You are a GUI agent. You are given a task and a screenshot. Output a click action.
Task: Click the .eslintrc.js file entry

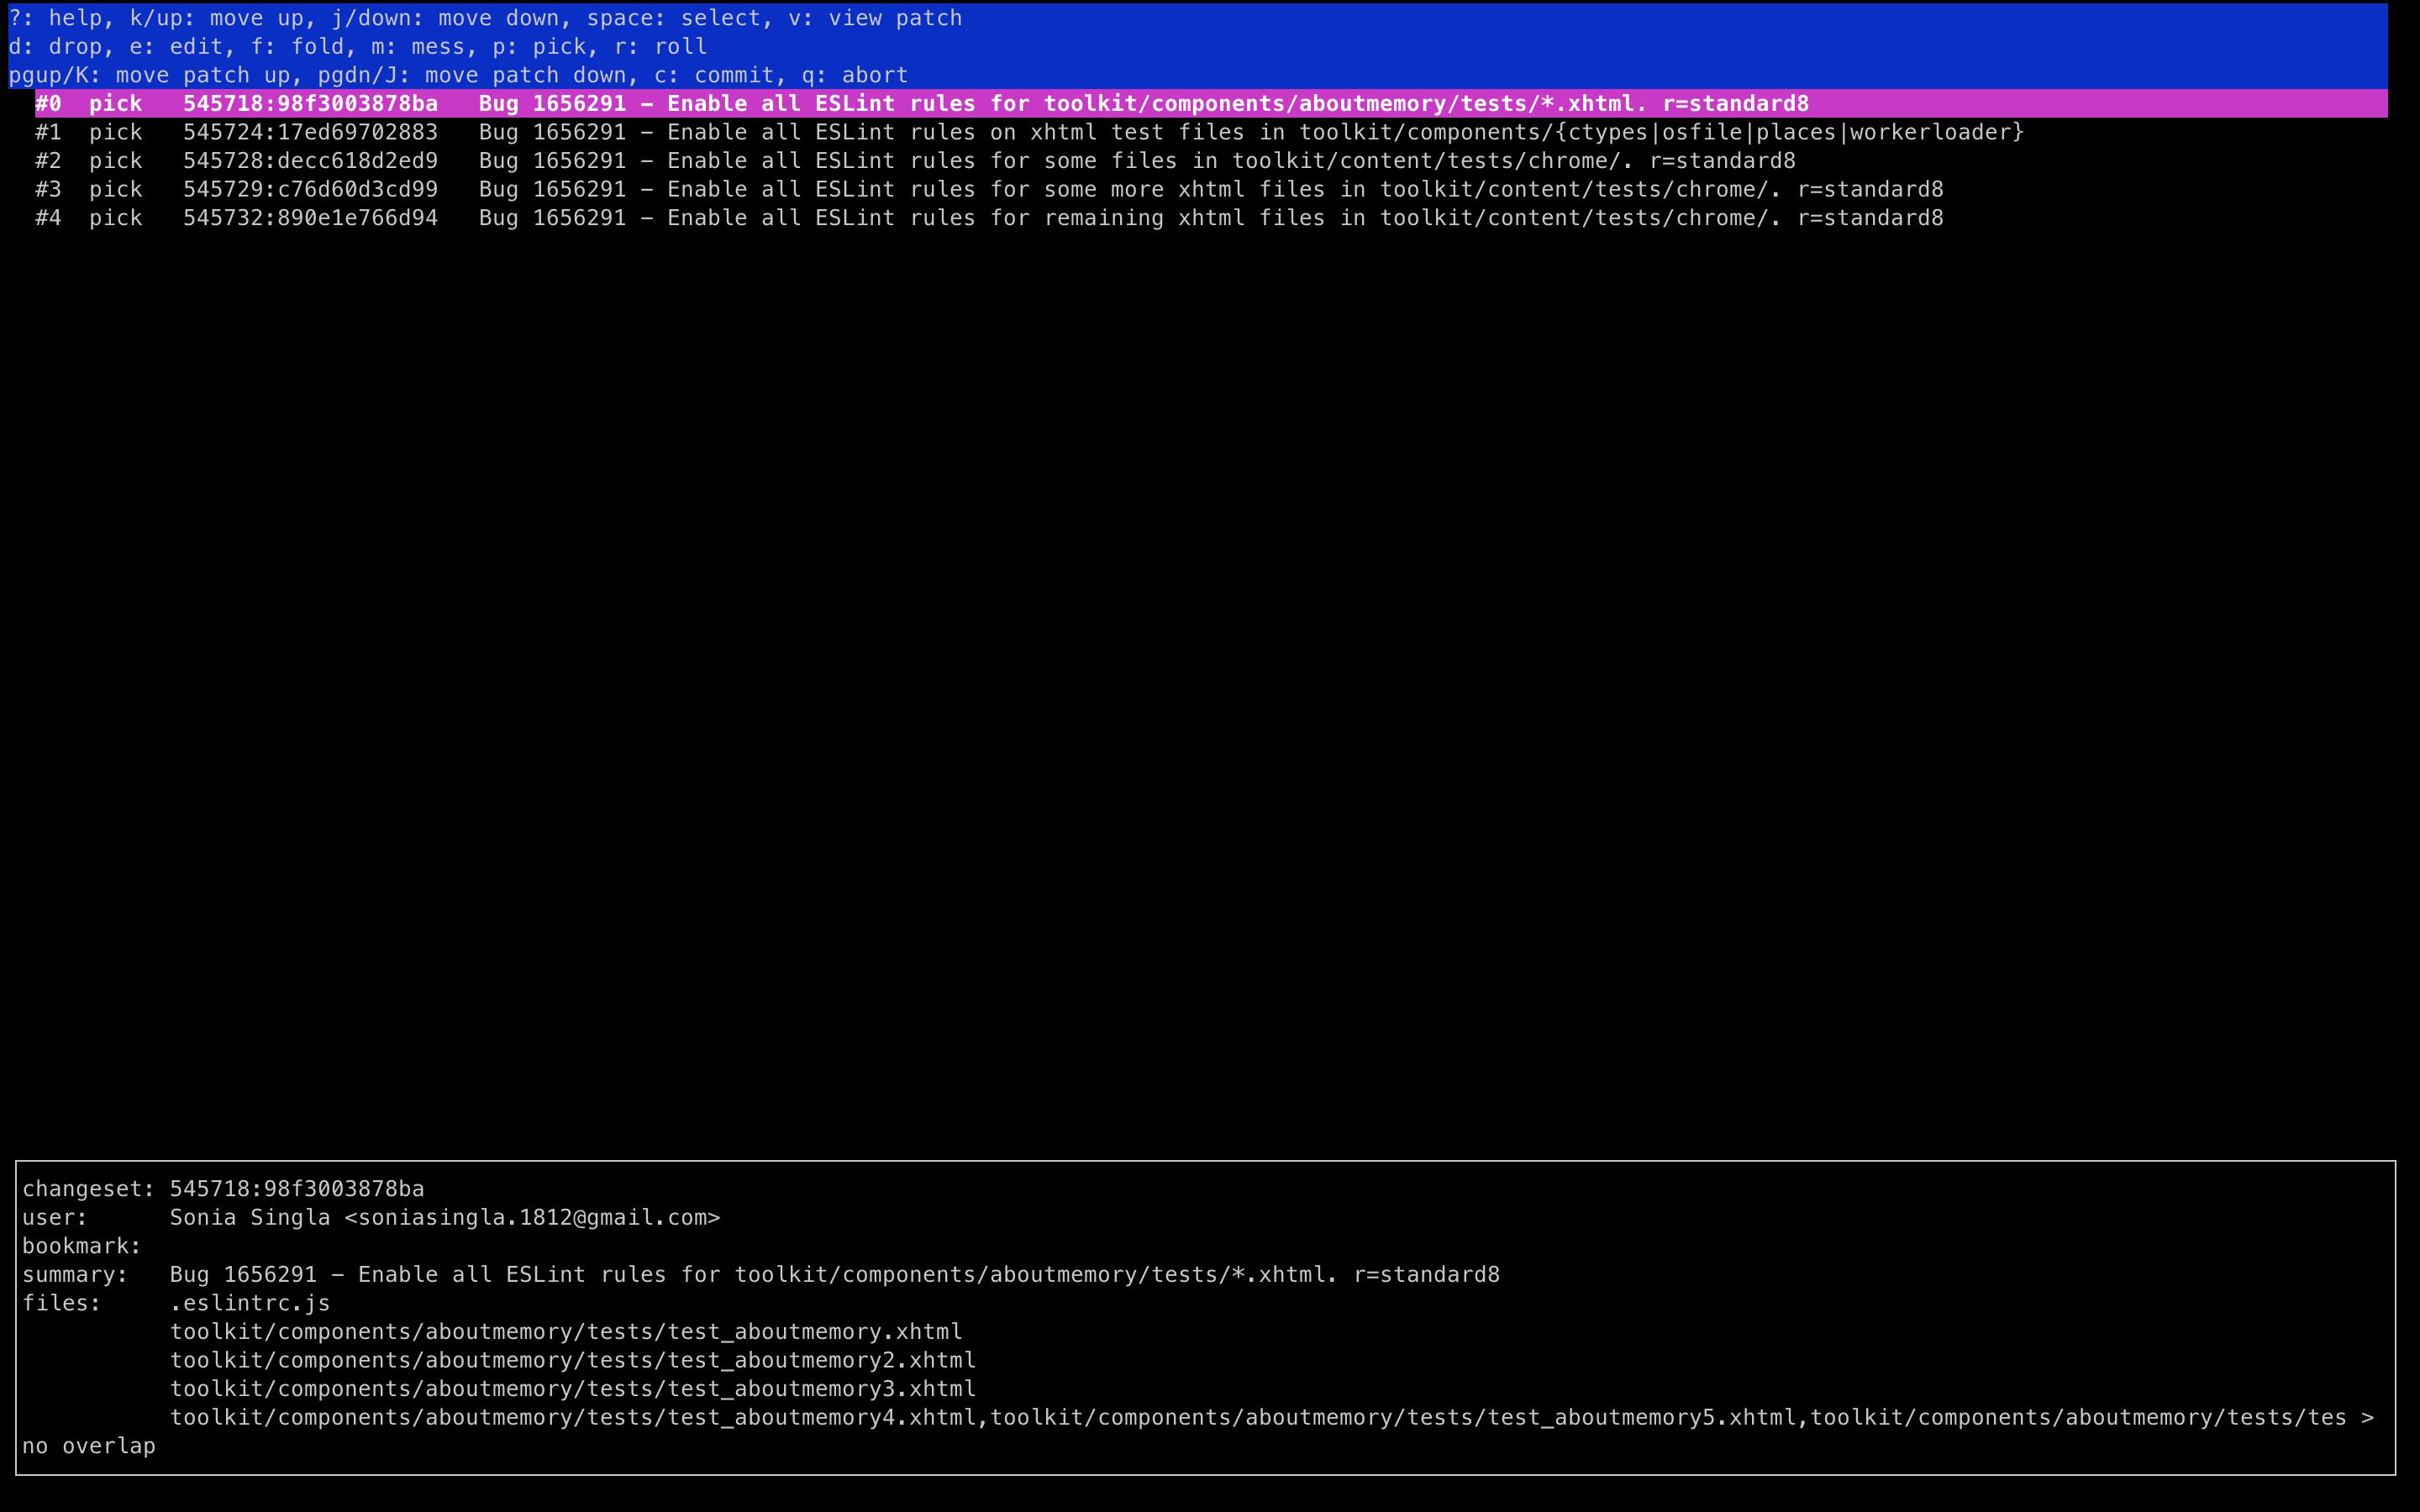point(249,1304)
